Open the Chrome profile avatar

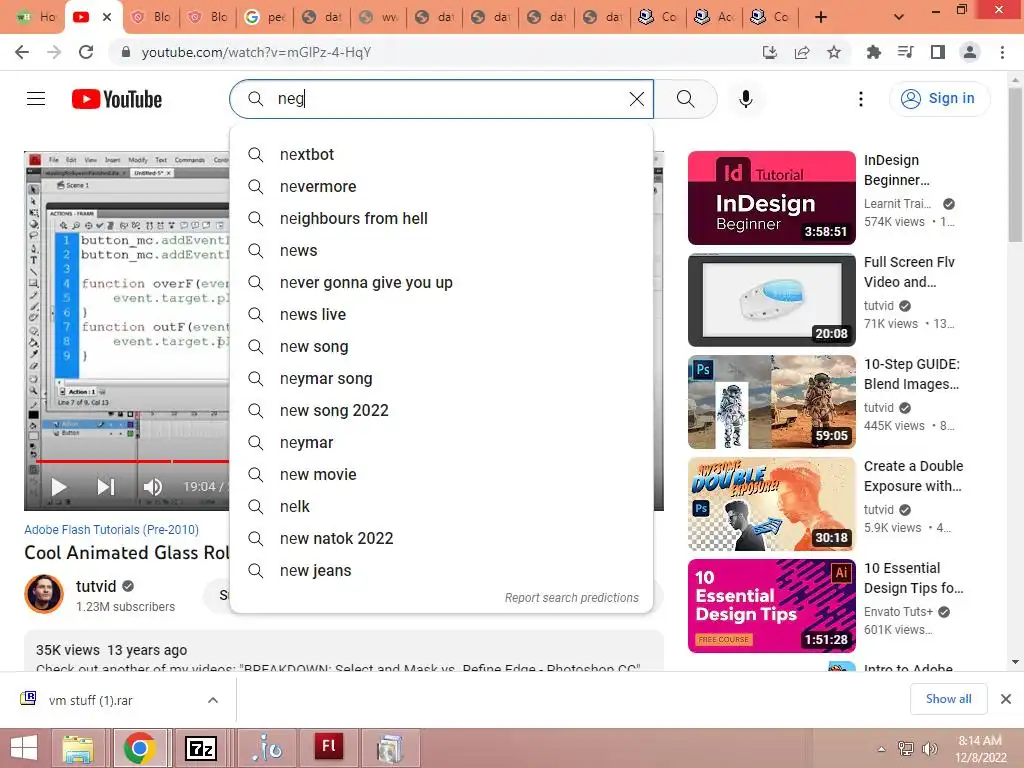(970, 52)
